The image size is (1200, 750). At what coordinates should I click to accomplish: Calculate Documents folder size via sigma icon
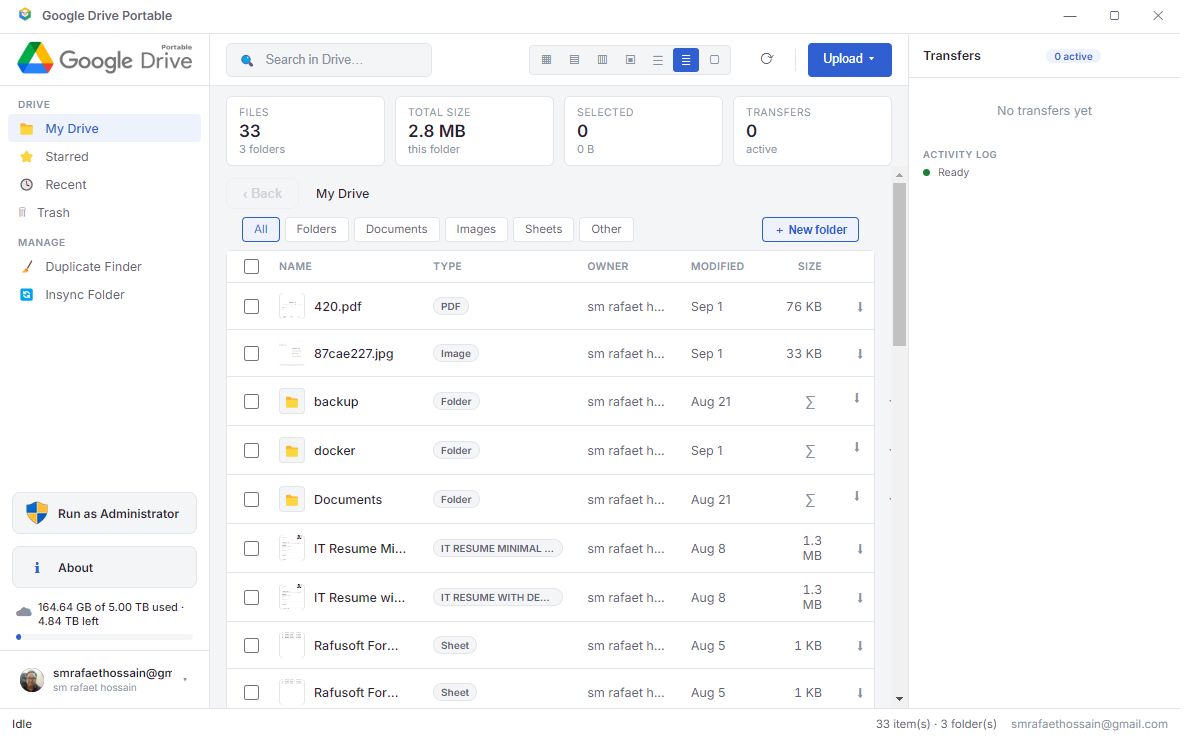[810, 500]
